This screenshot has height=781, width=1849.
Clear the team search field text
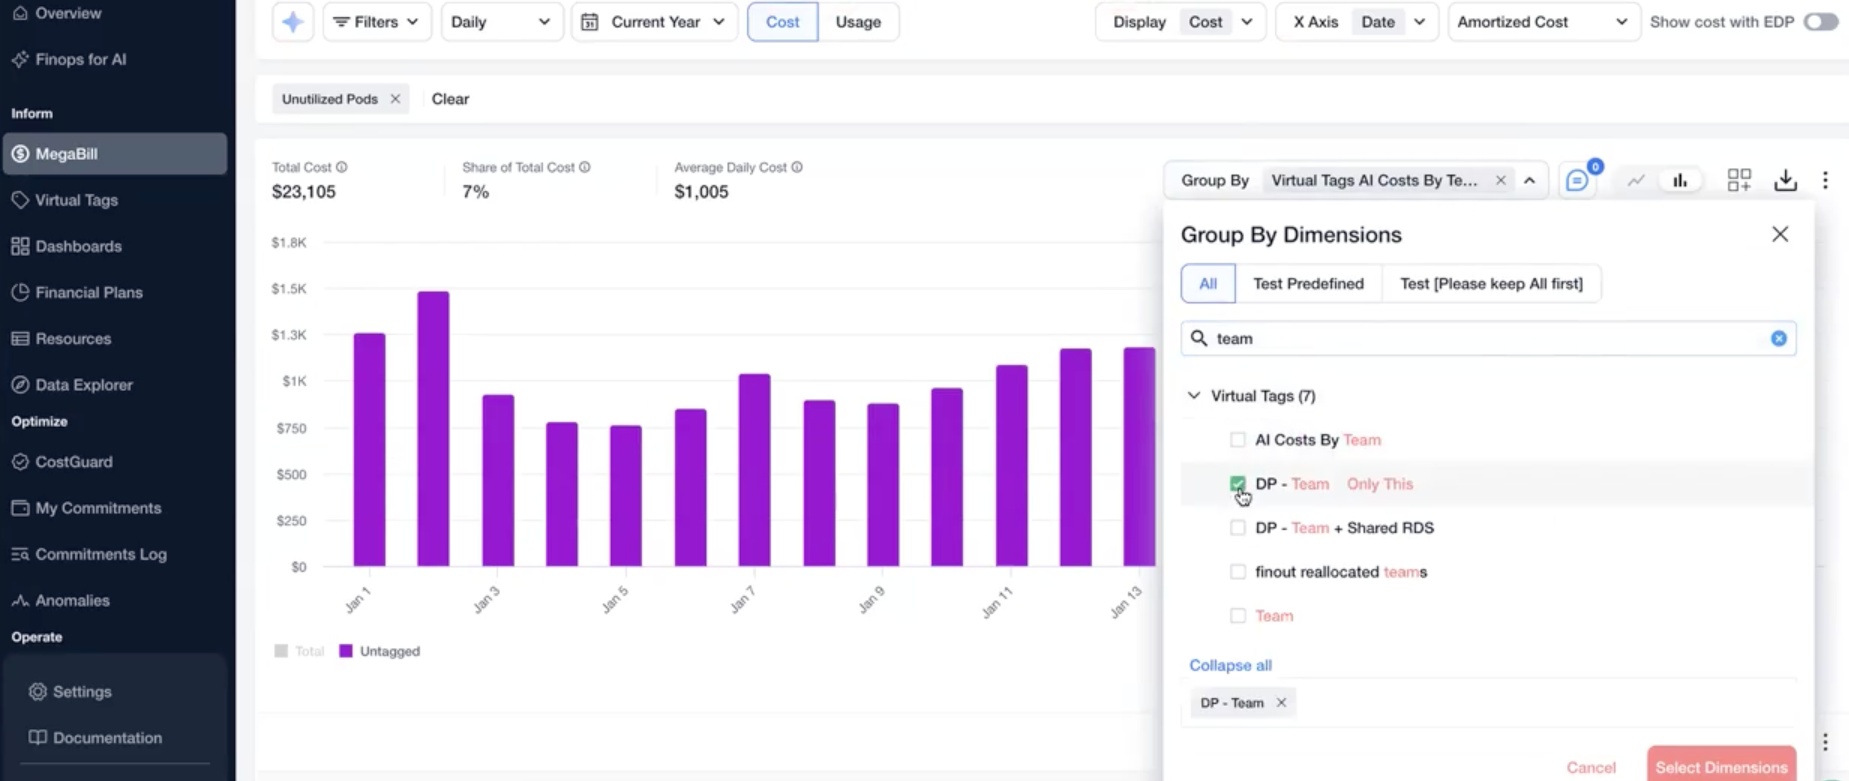point(1778,339)
